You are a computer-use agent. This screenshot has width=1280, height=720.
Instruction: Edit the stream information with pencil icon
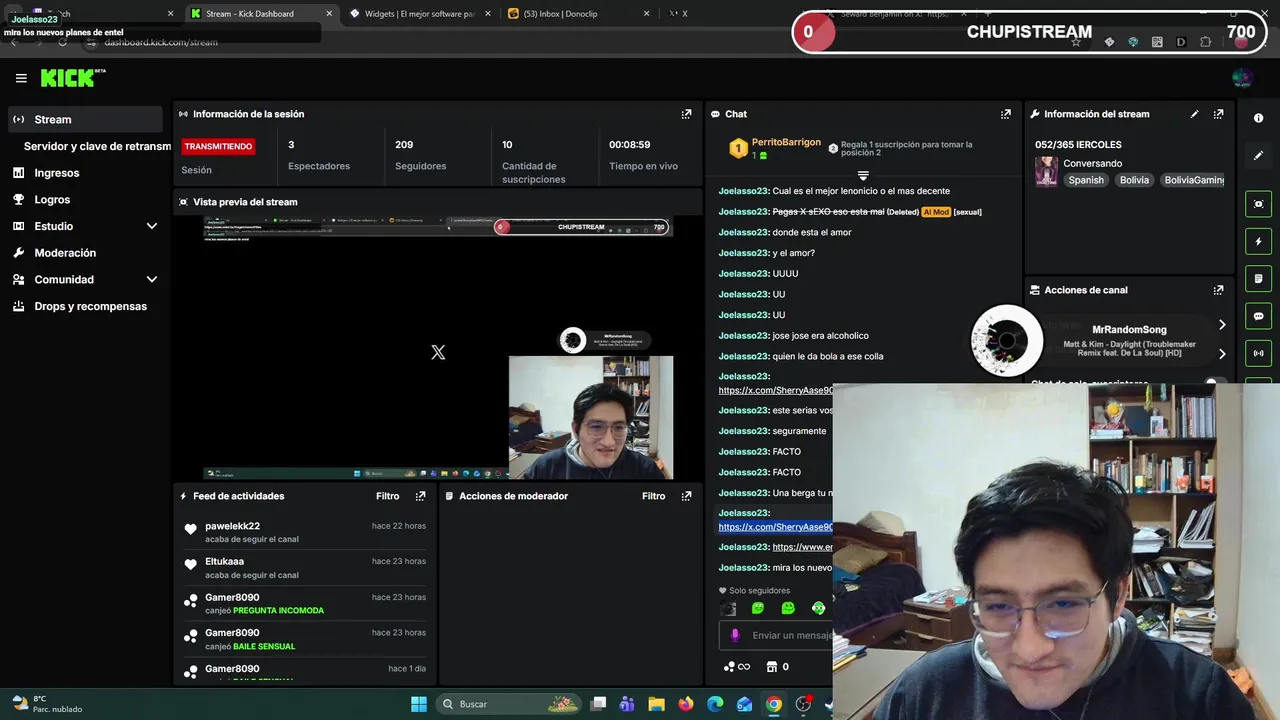(x=1194, y=114)
